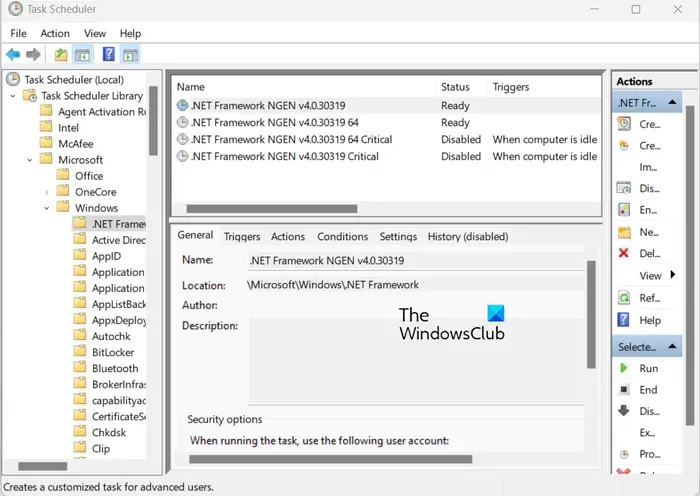The image size is (700, 496).
Task: Sort by the Triggers column header
Action: [x=511, y=87]
